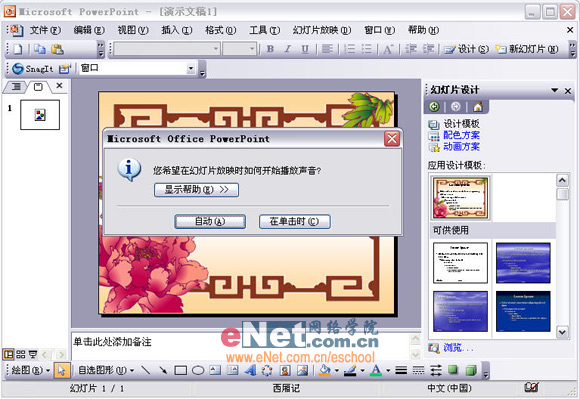Image resolution: width=580 pixels, height=399 pixels.
Task: Toggle Underline formatting
Action: click(x=305, y=49)
